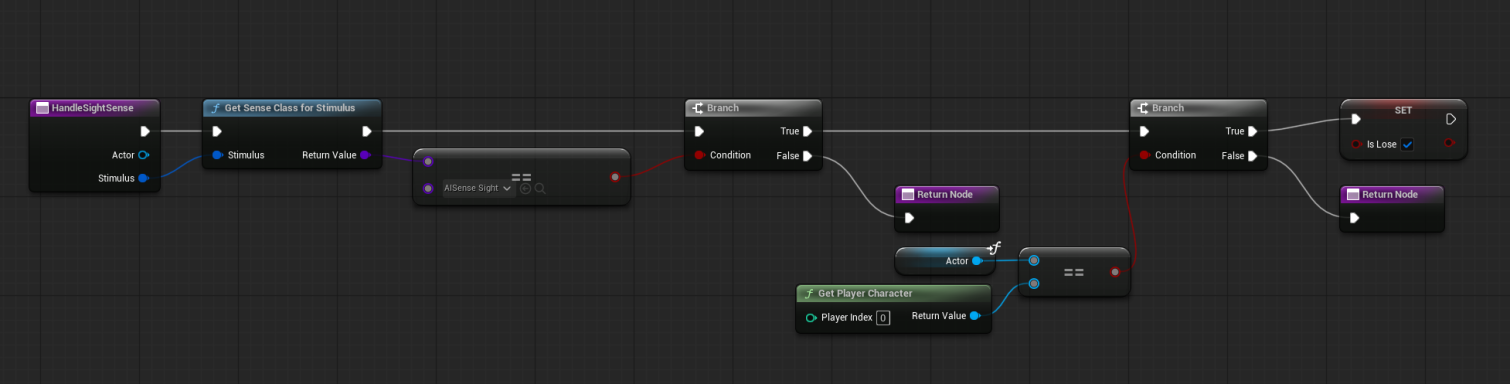Click red output pin of object equals node
Image resolution: width=1510 pixels, height=384 pixels.
point(1115,271)
